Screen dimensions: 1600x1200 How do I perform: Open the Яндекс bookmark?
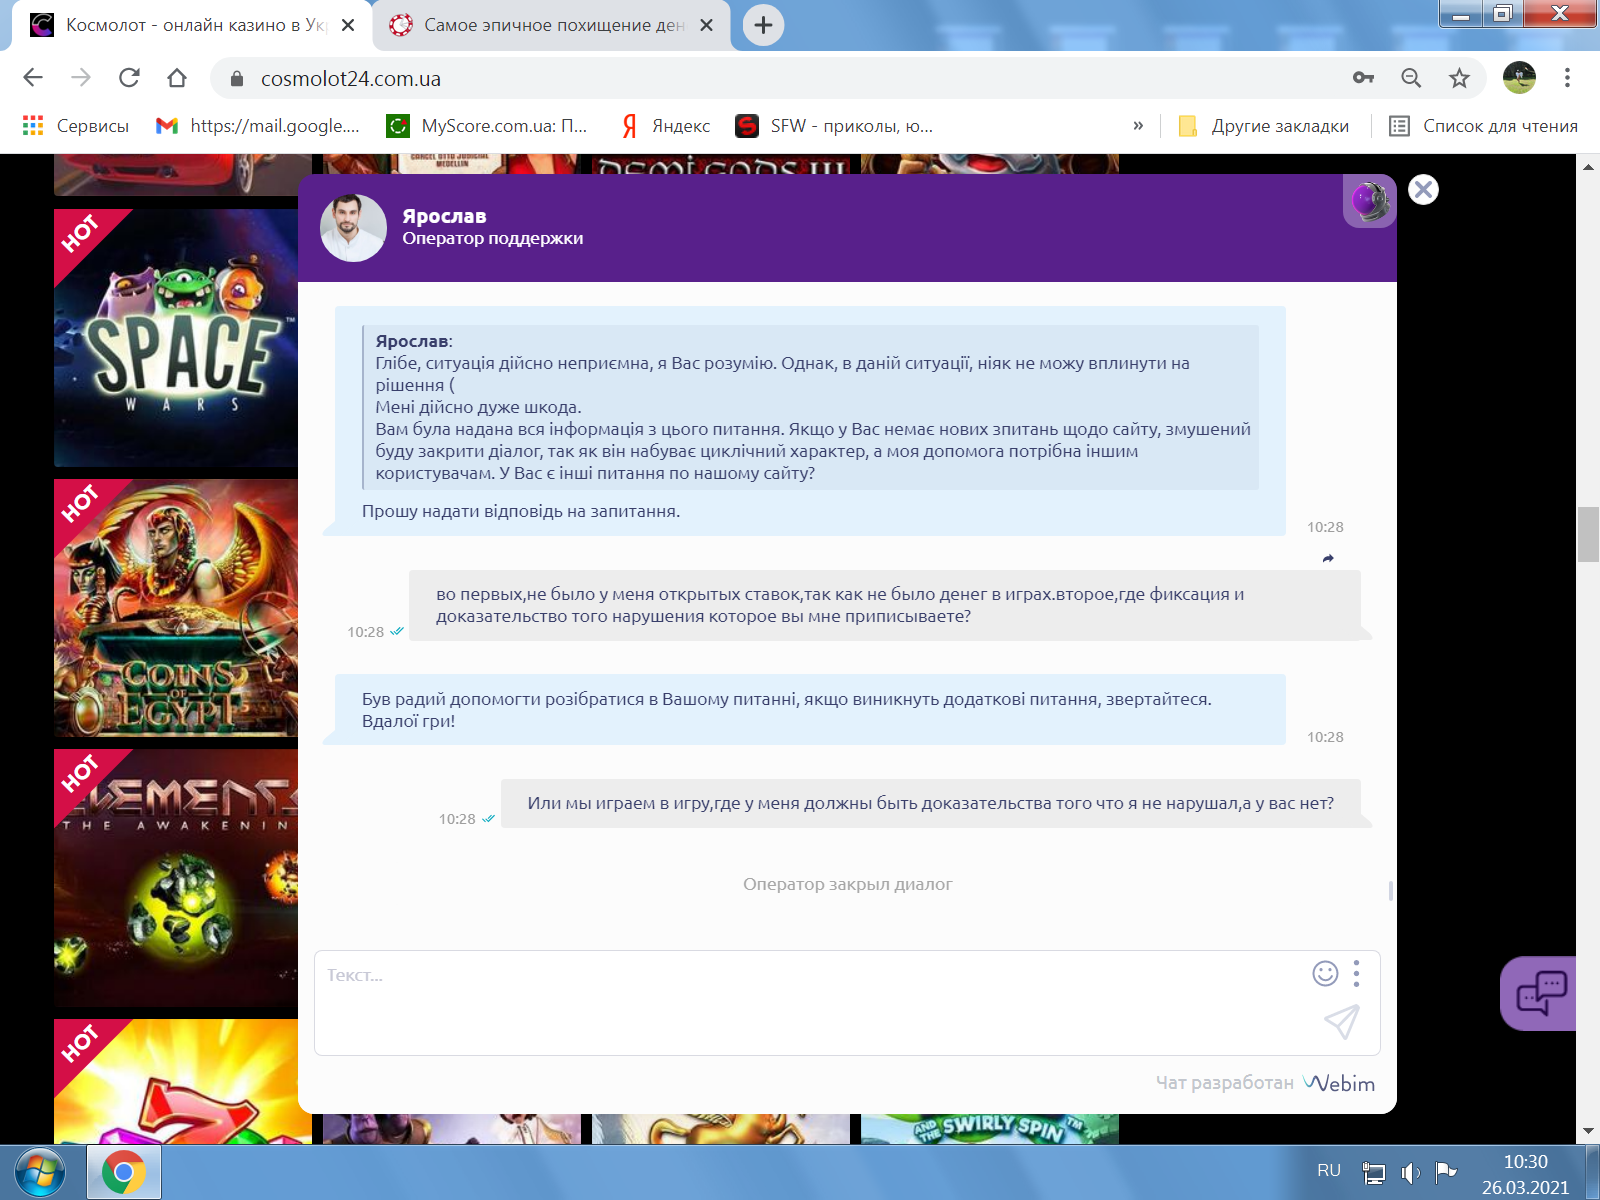coord(666,126)
